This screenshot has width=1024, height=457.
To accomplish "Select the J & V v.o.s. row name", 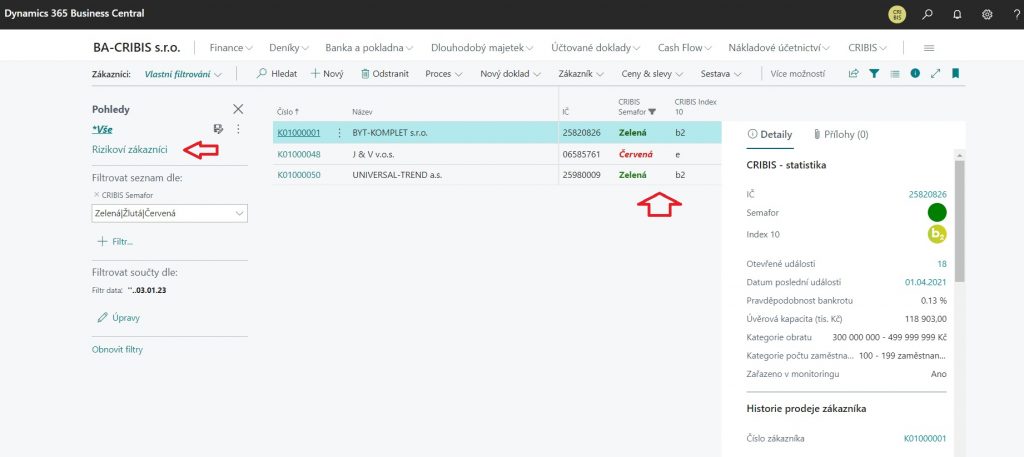I will tap(374, 155).
